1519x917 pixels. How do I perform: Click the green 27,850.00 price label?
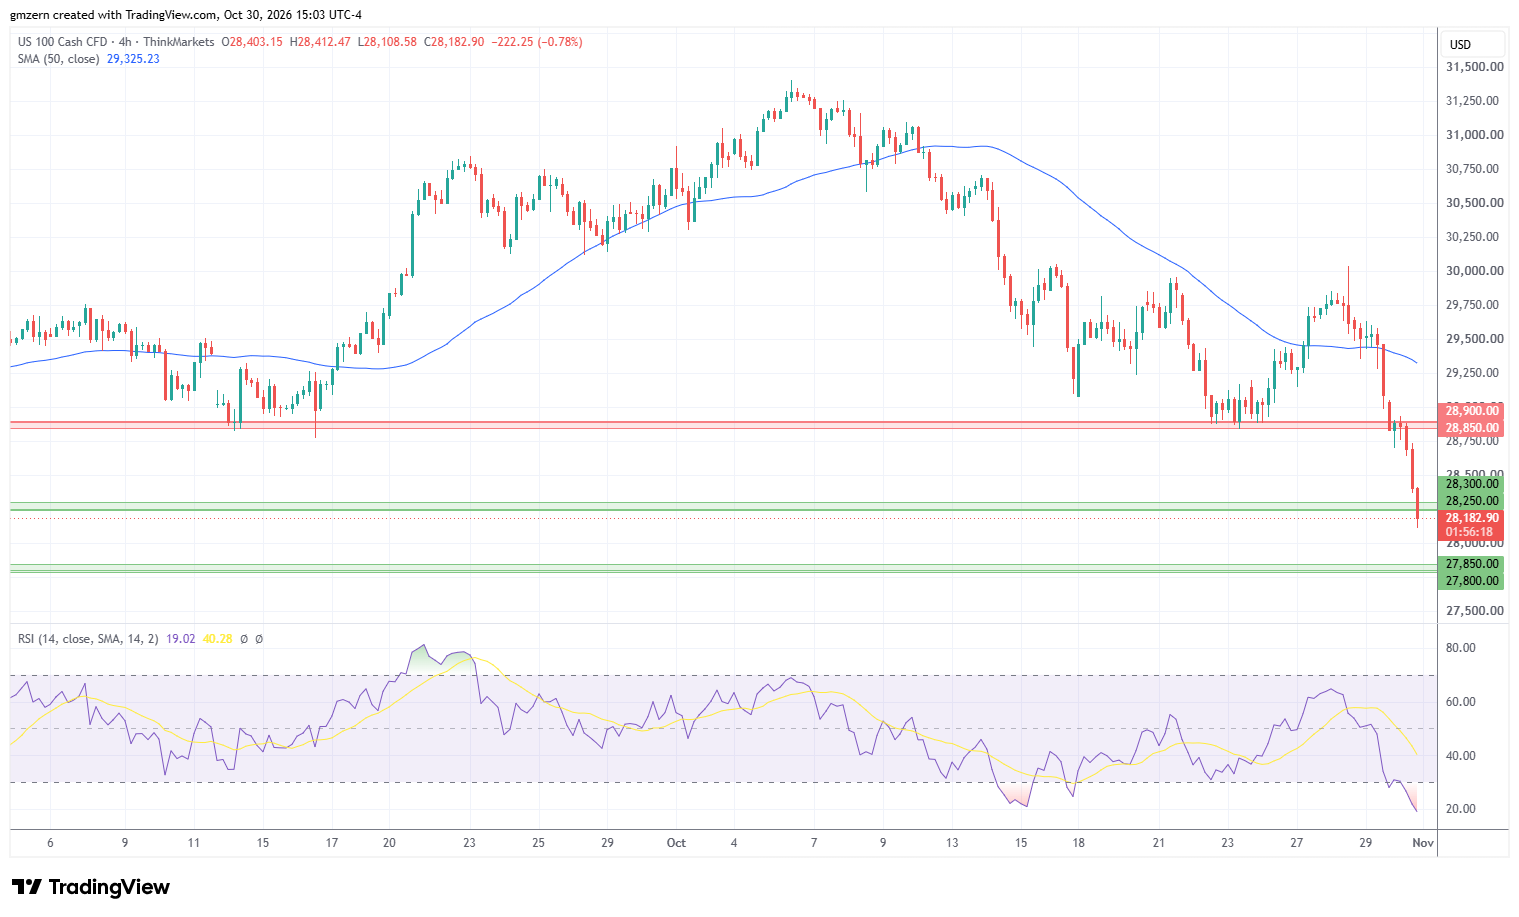pyautogui.click(x=1471, y=564)
